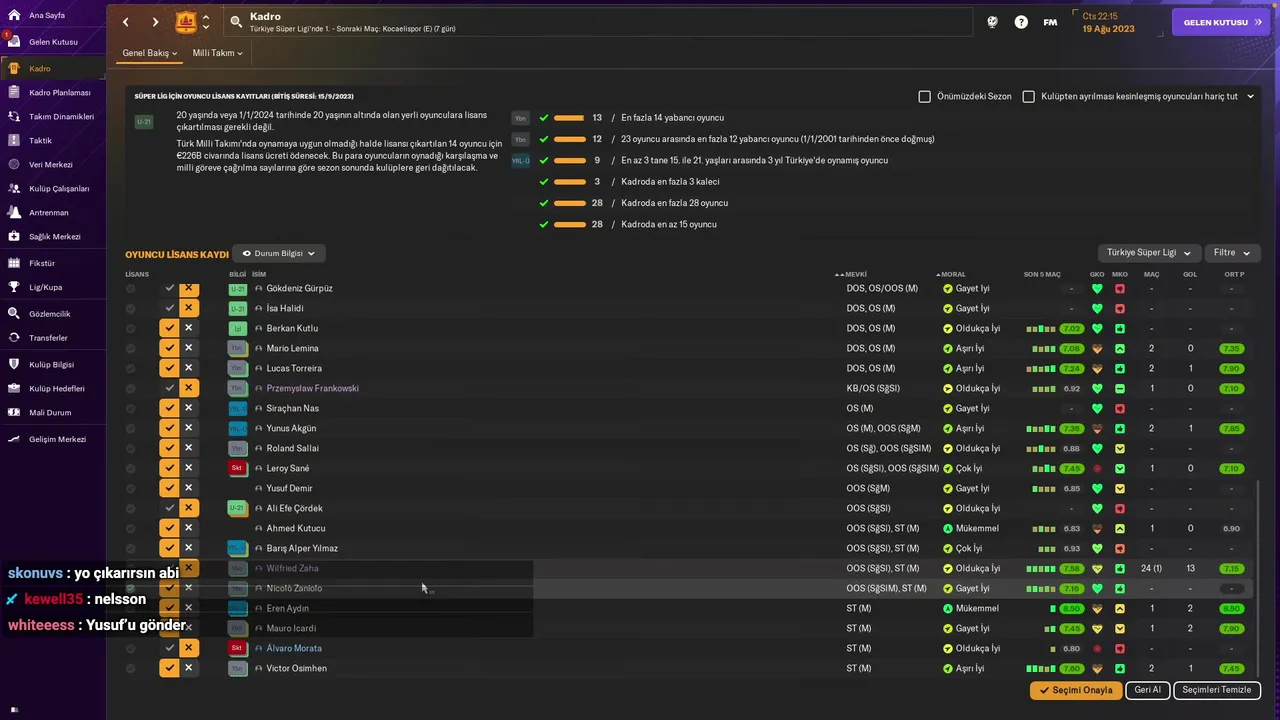
Task: Go back with left arrow in top bar
Action: [x=125, y=22]
